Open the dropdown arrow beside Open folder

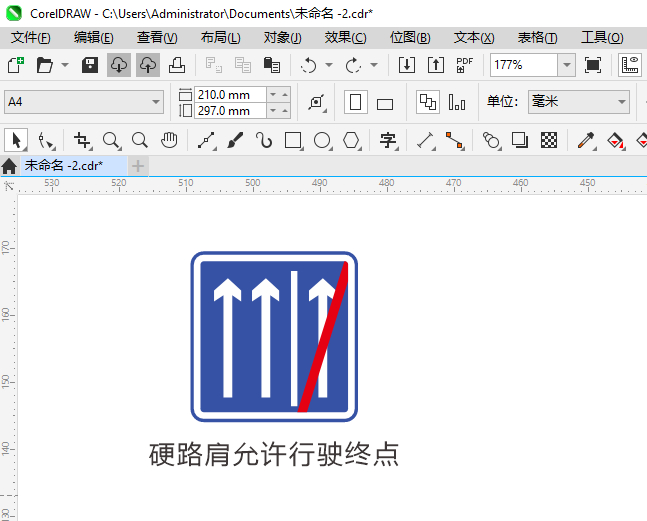click(x=65, y=65)
